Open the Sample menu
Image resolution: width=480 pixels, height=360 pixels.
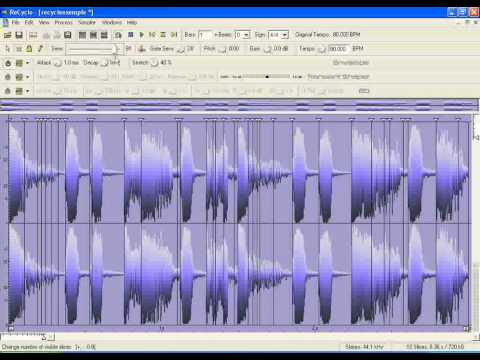(x=87, y=22)
